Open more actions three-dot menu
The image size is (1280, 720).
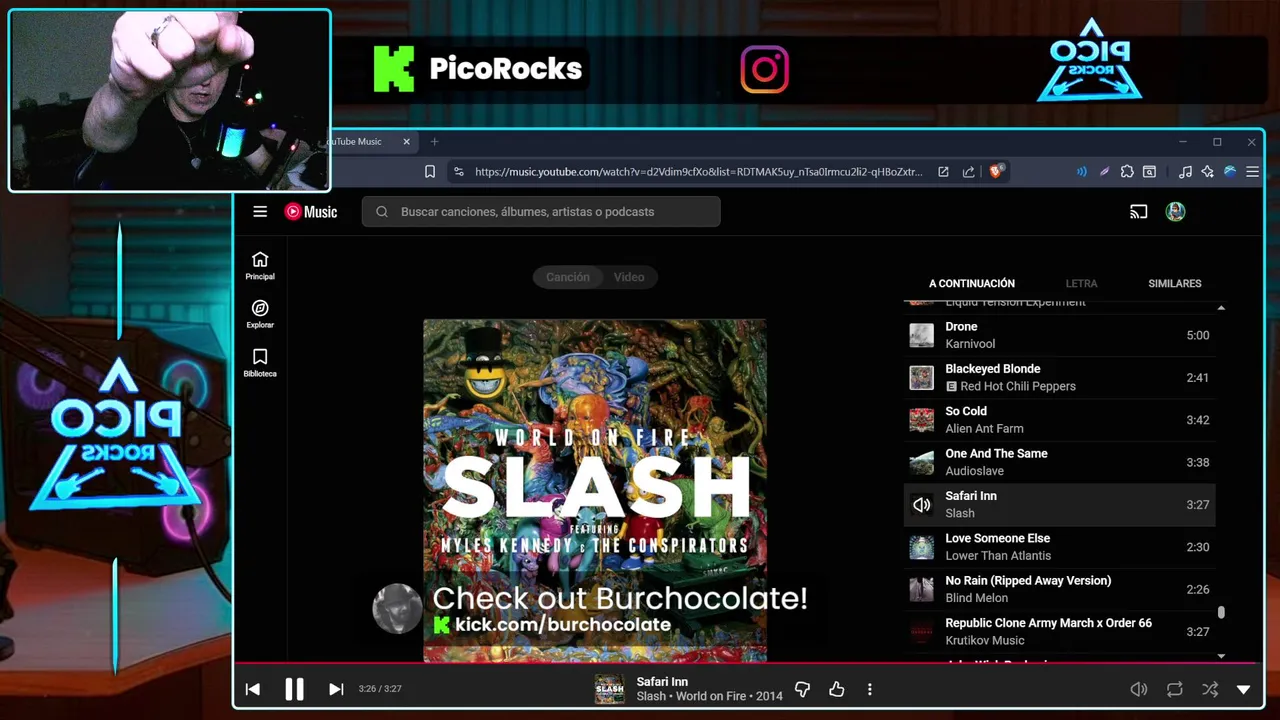click(x=870, y=689)
